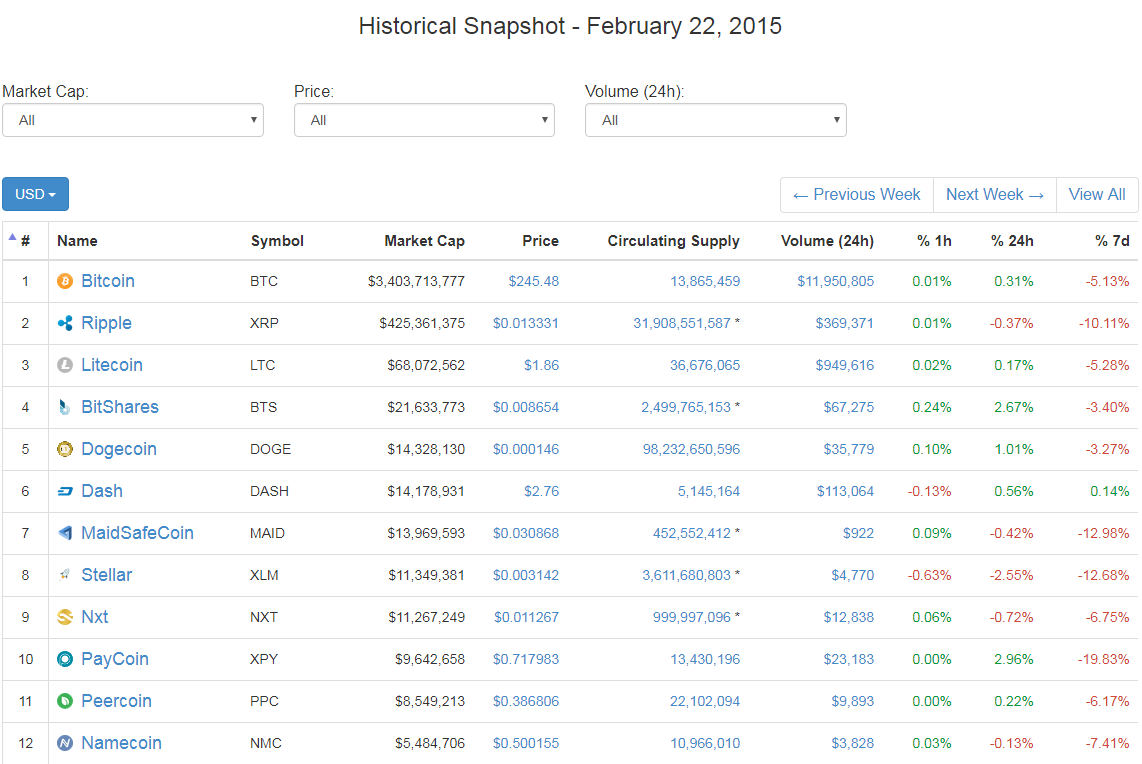Sort by the Price column header
The image size is (1142, 764).
[x=540, y=241]
